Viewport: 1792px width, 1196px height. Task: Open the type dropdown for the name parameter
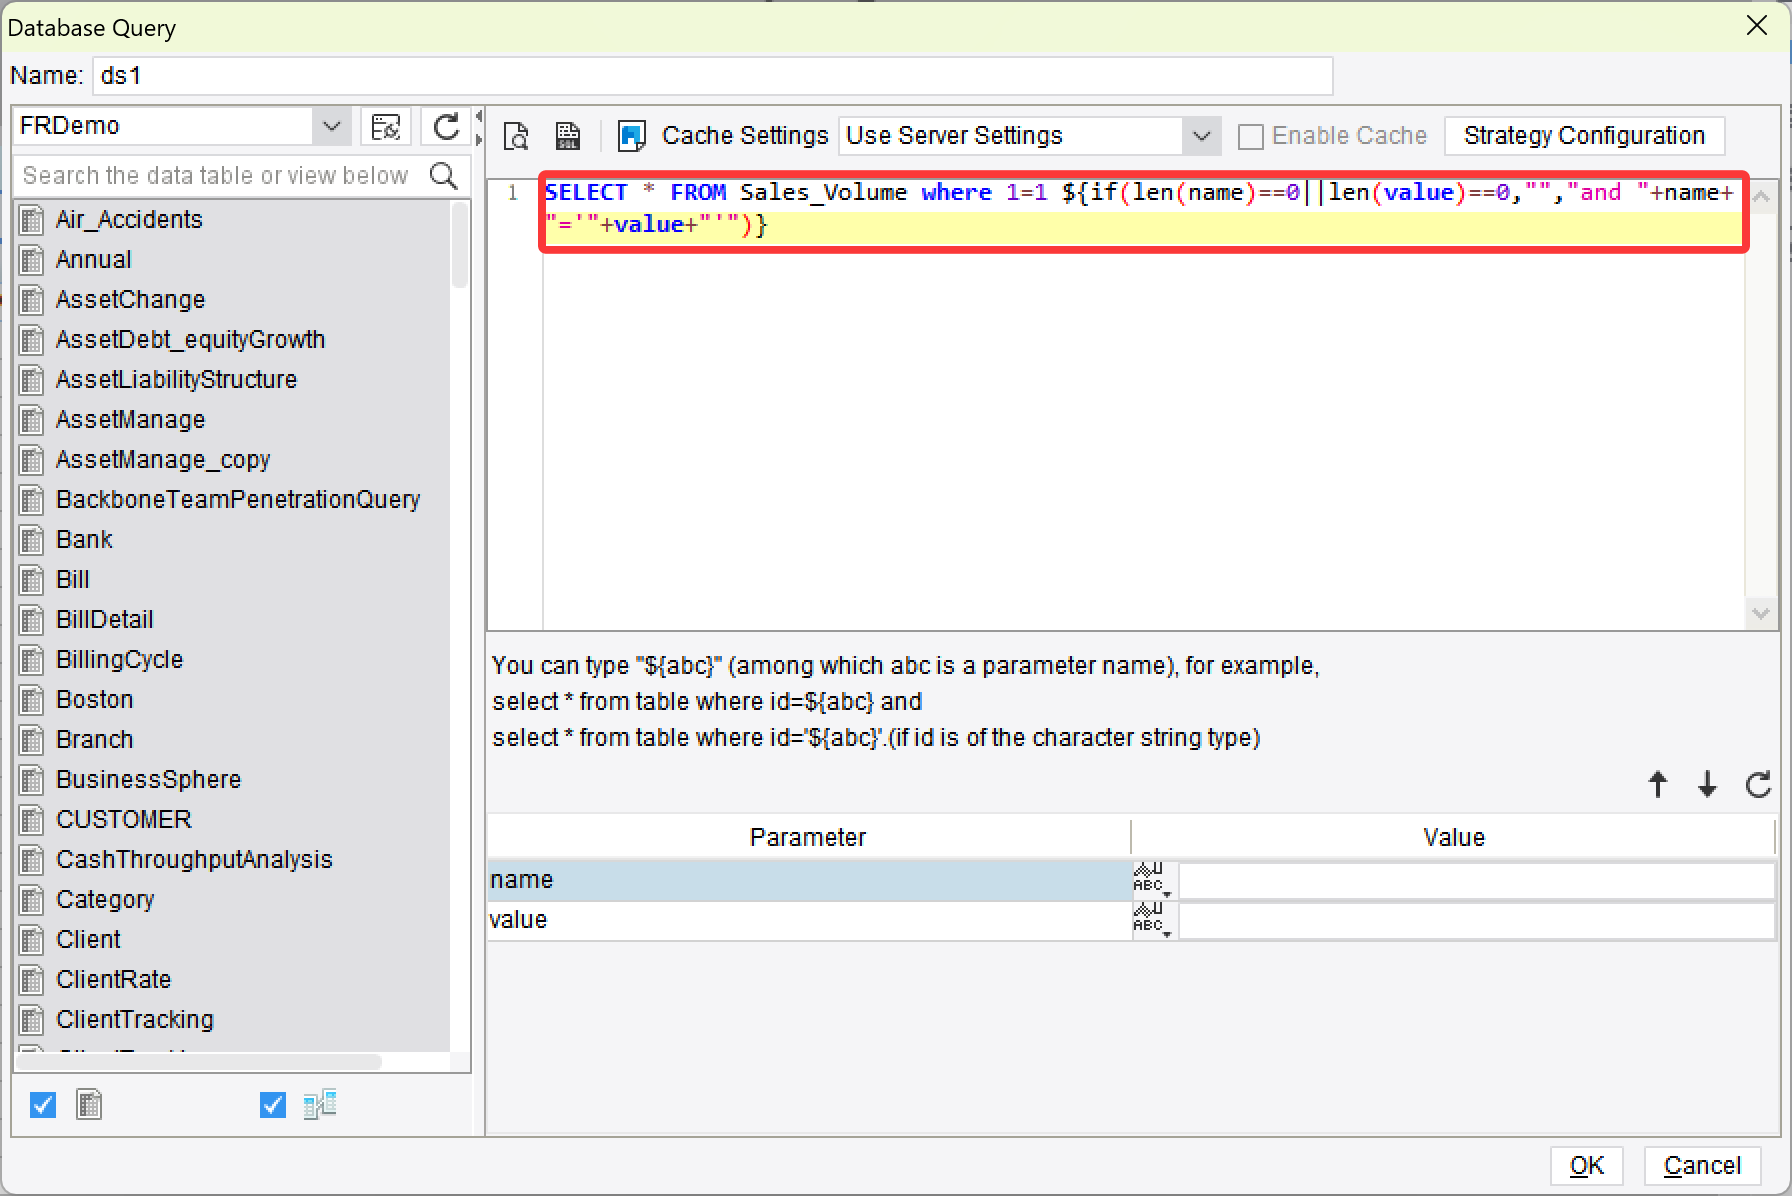click(1151, 880)
